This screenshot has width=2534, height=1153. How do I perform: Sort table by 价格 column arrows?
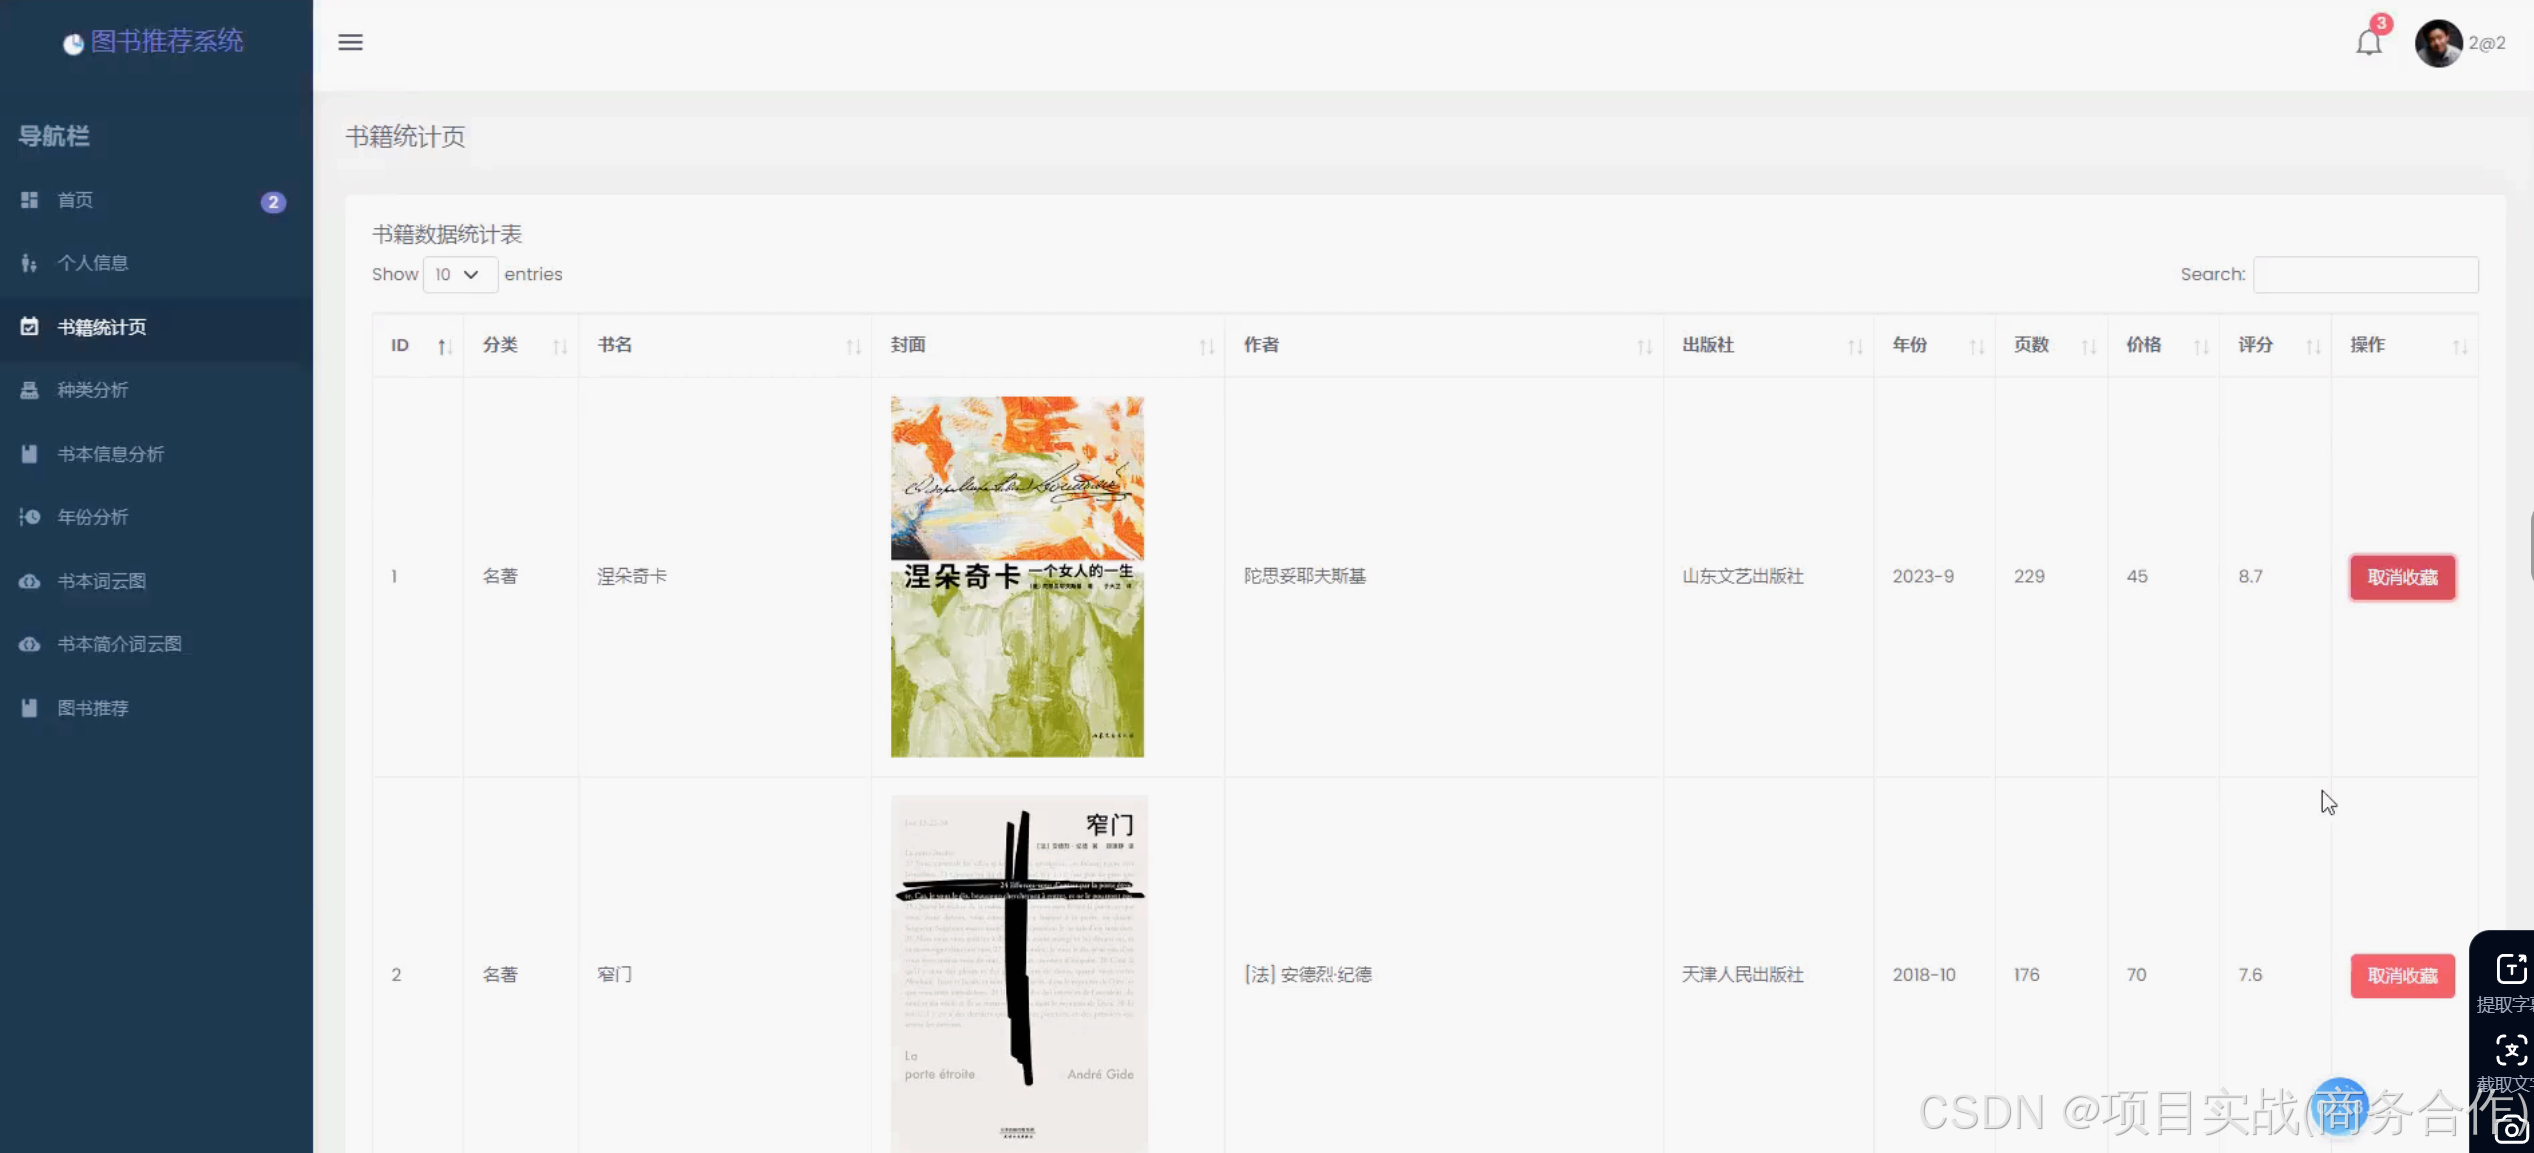pos(2200,346)
